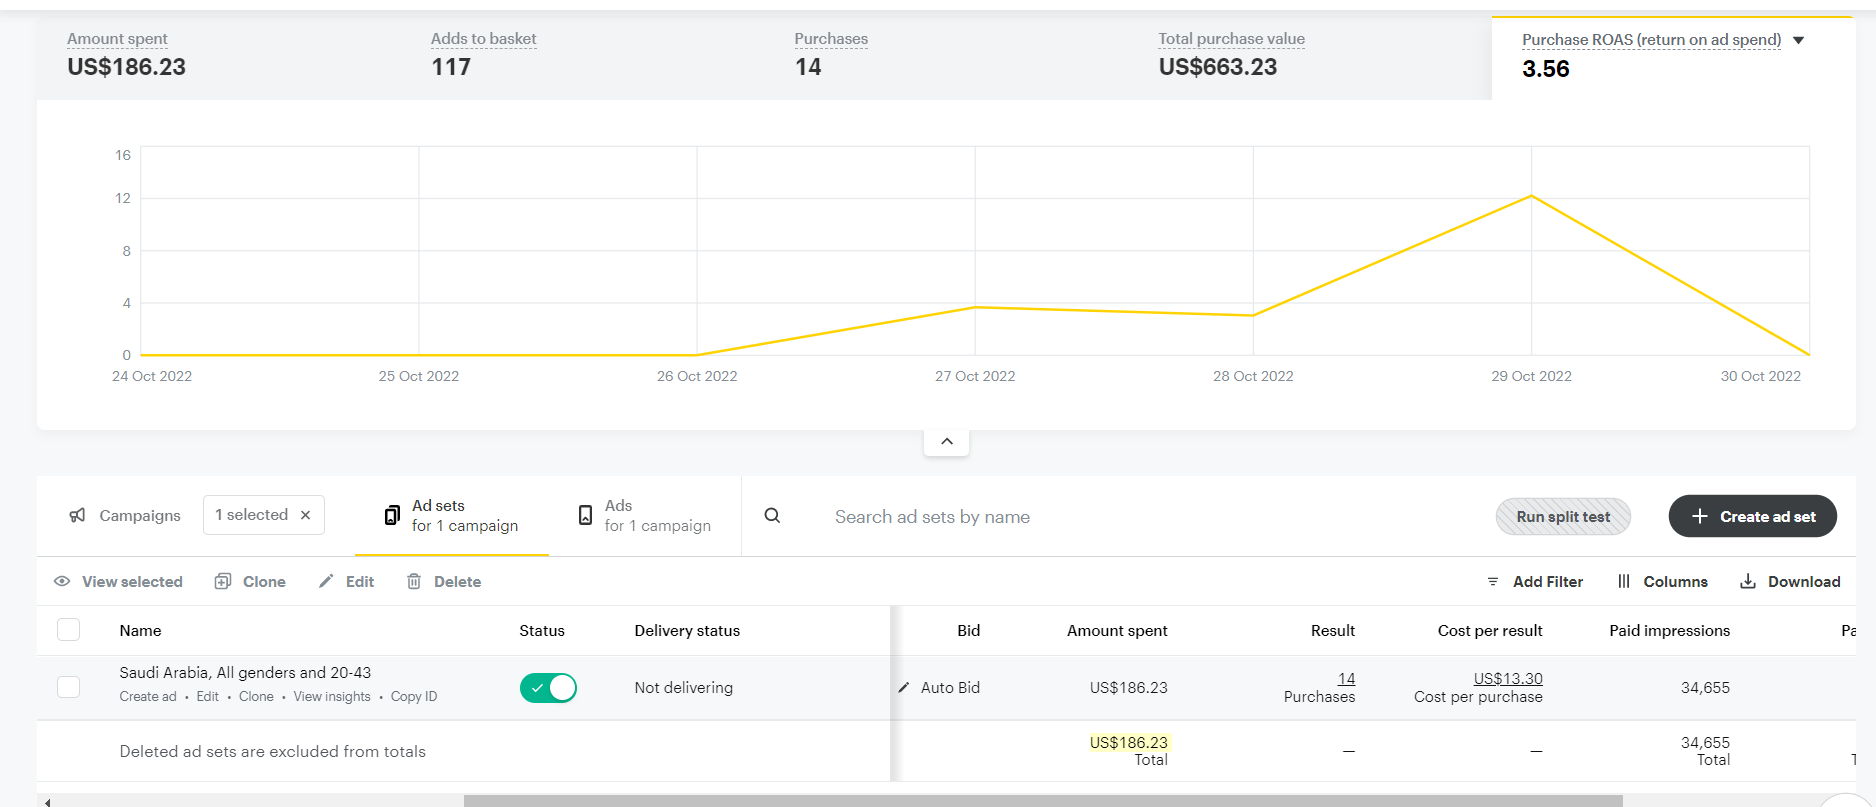The image size is (1876, 807).
Task: Edit bid using pencil beside Auto Bid
Action: [x=904, y=688]
